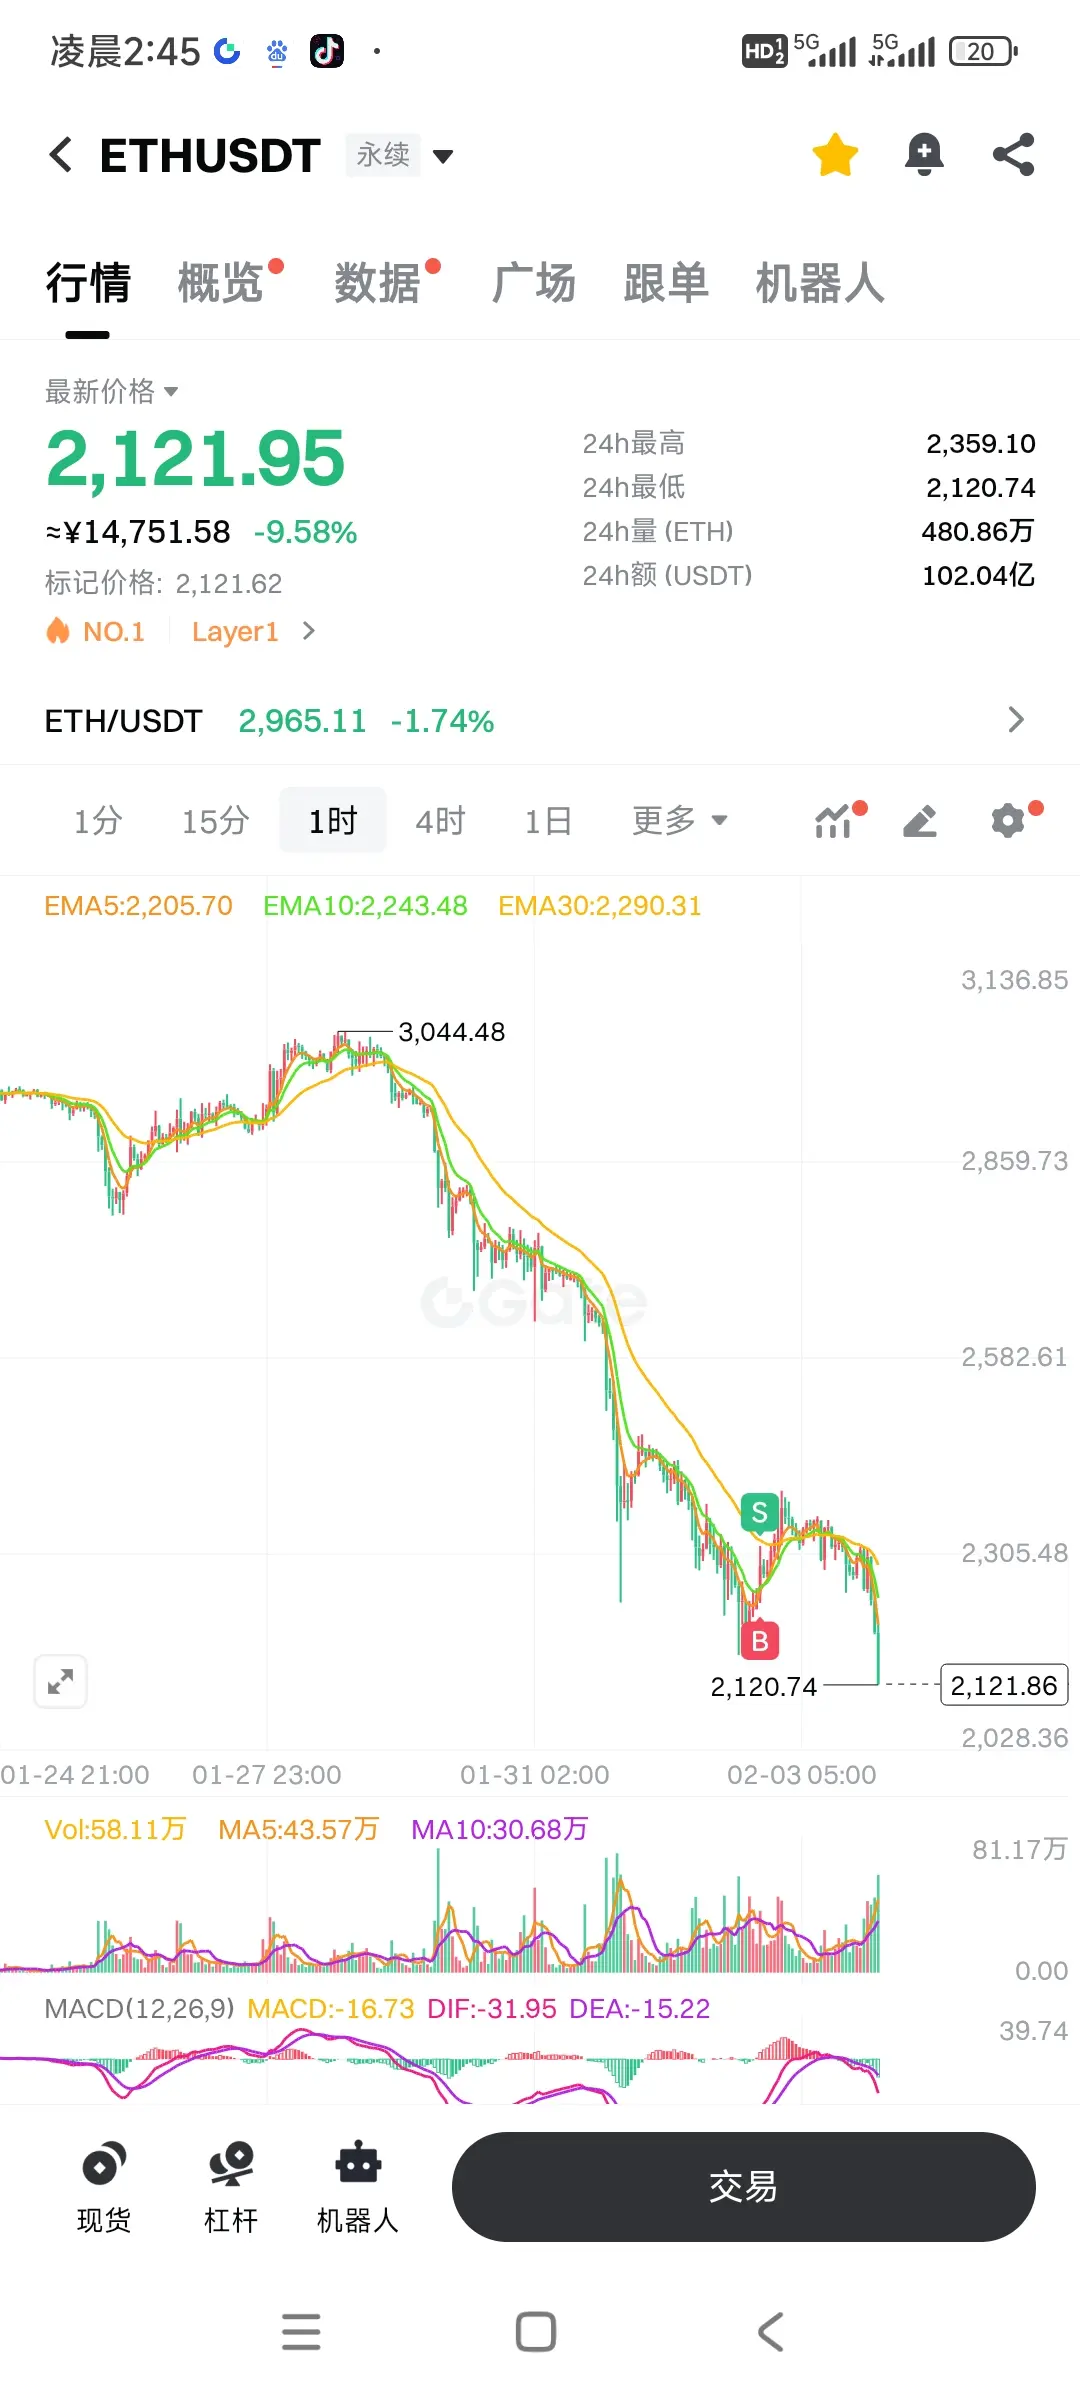
Task: Tap the back arrow next to ETHUSDT
Action: pos(61,155)
